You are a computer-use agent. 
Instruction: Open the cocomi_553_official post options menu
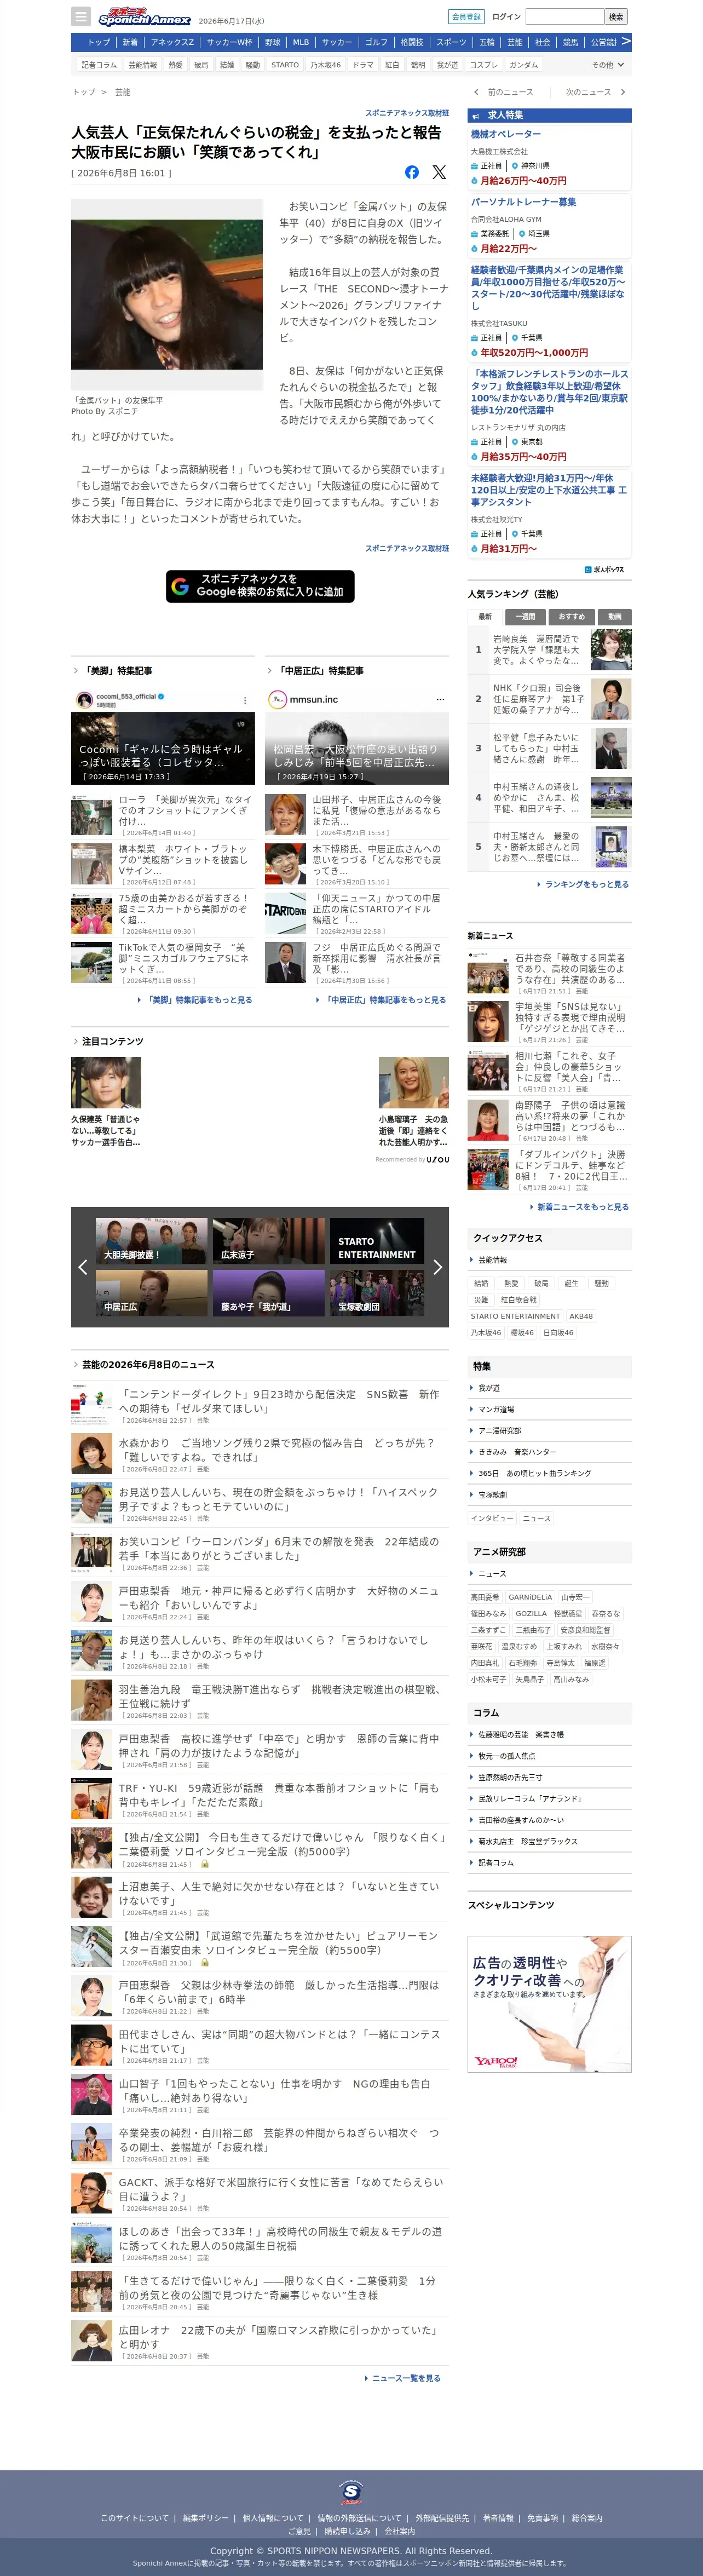245,700
